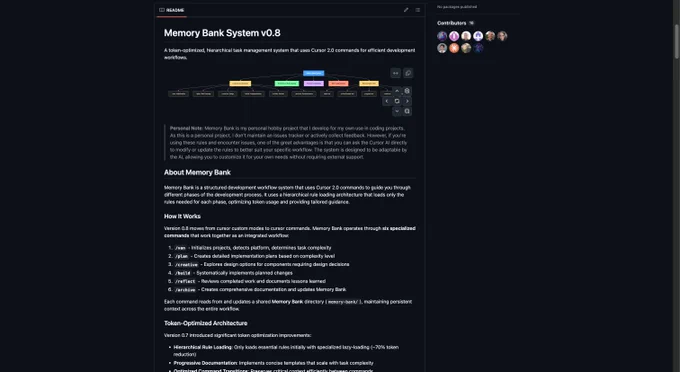680x372 pixels.
Task: Open the first contributor avatar in second row
Action: tap(442, 48)
